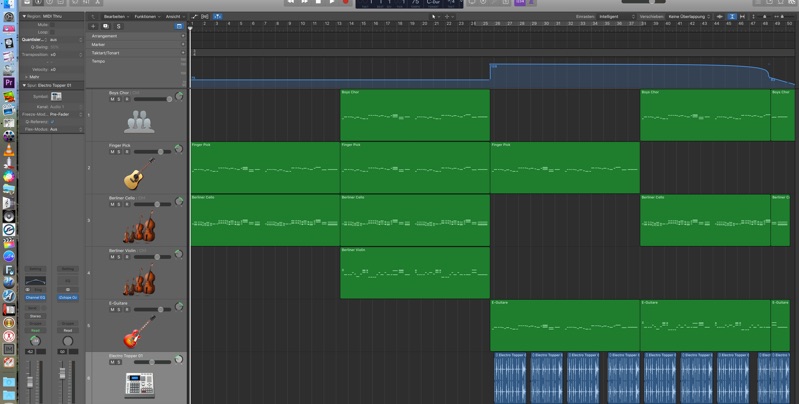Click the Boys Chor pan knob
The width and height of the screenshot is (799, 404).
click(x=179, y=96)
